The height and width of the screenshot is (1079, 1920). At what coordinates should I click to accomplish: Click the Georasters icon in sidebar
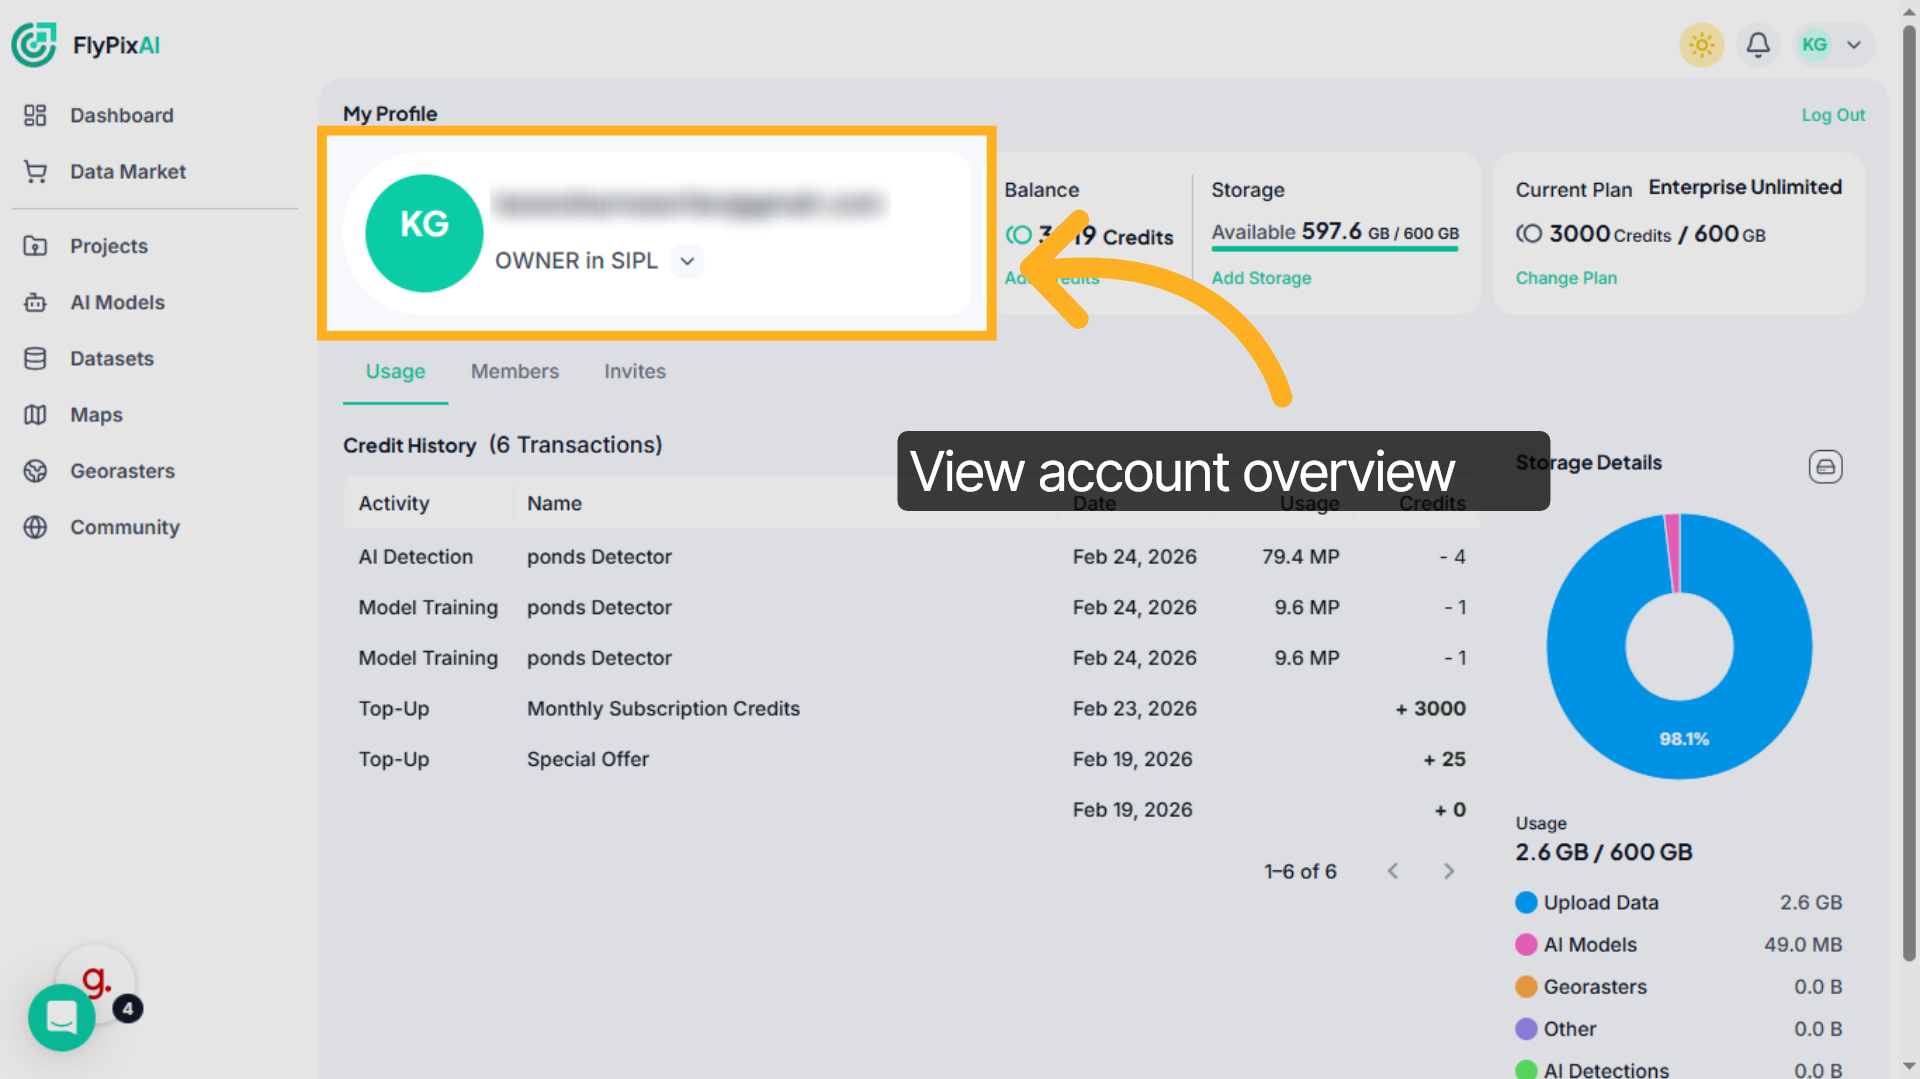35,470
